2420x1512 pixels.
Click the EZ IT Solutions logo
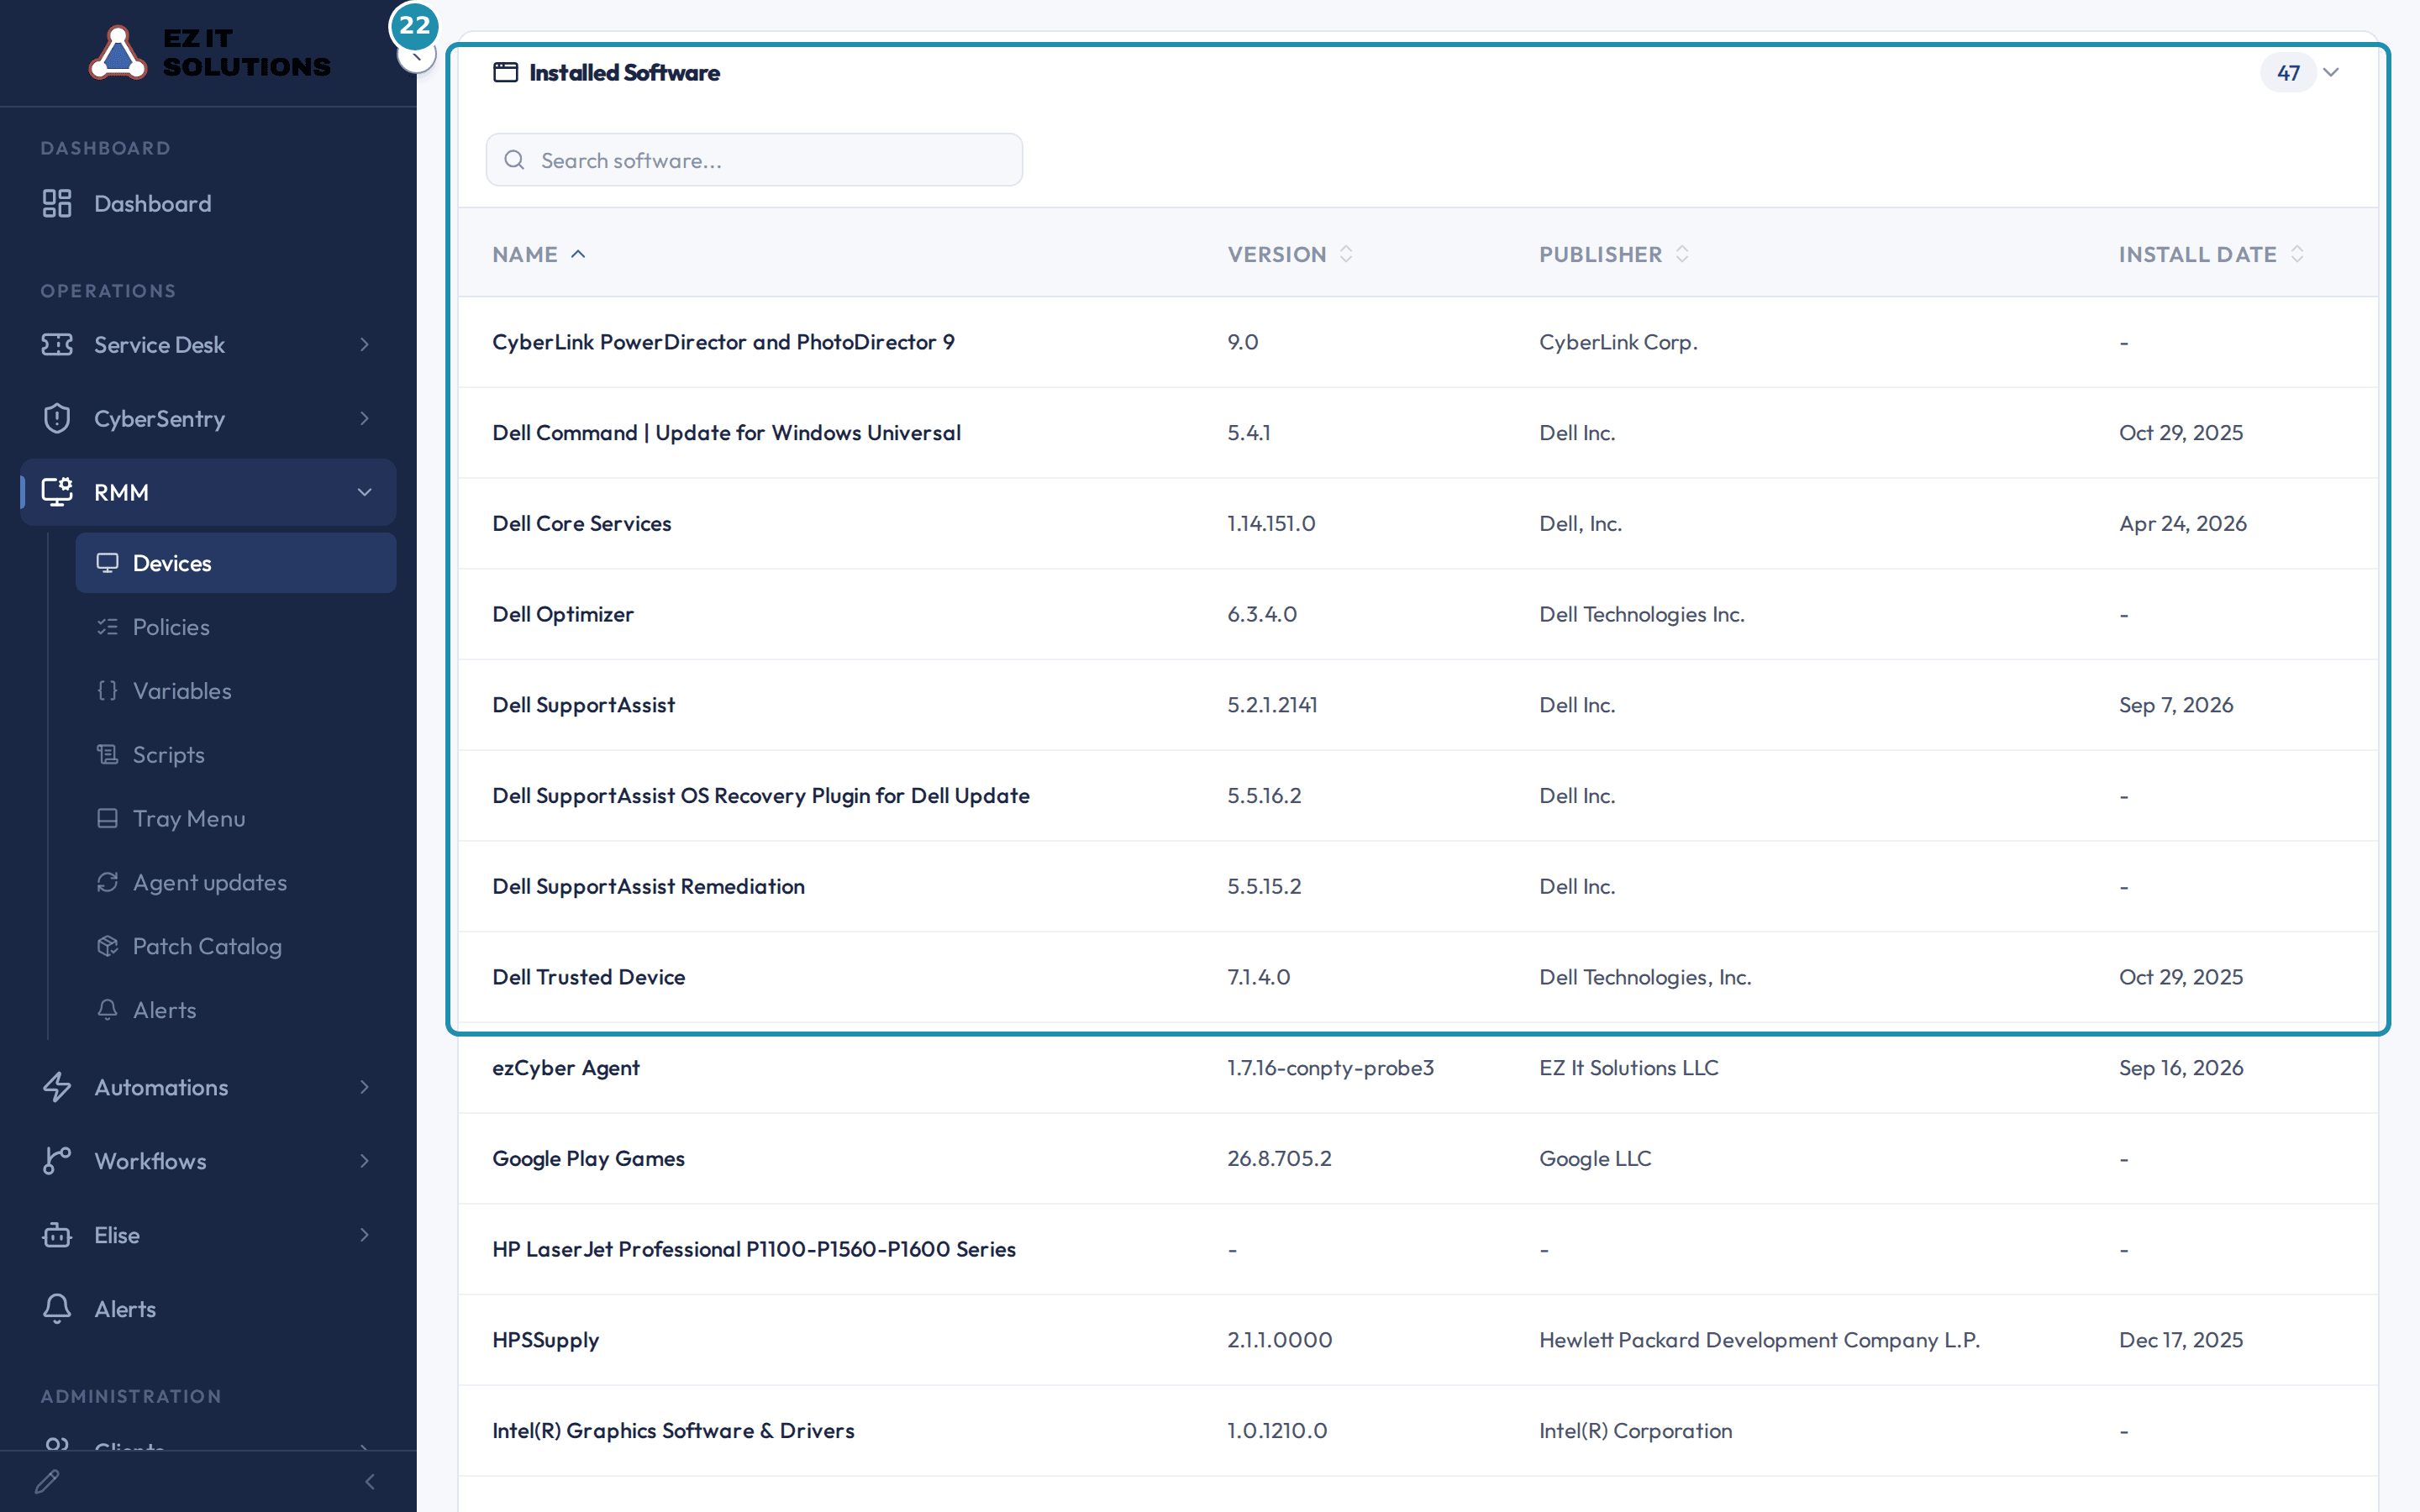[210, 52]
